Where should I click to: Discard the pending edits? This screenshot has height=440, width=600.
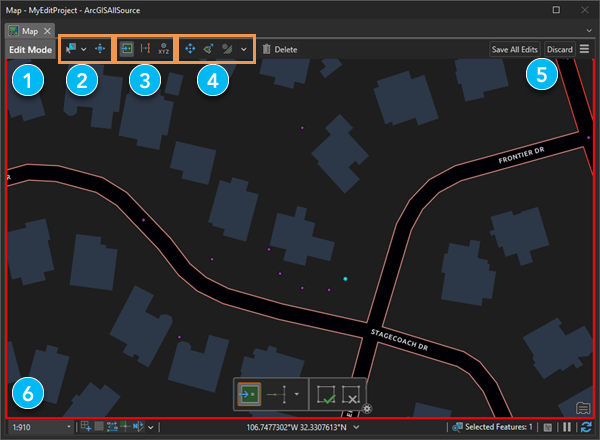click(x=559, y=48)
